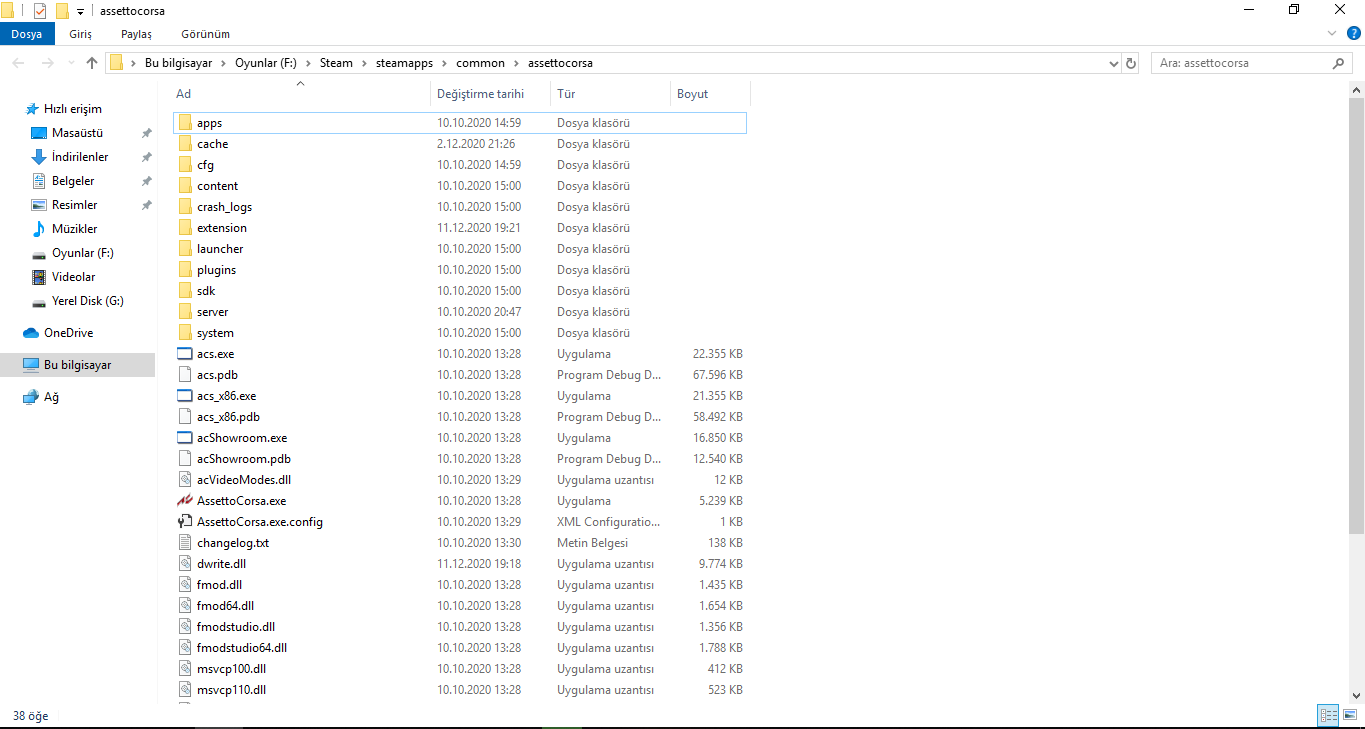Click the OneDrive cloud icon
The image size is (1365, 729).
pyautogui.click(x=31, y=333)
